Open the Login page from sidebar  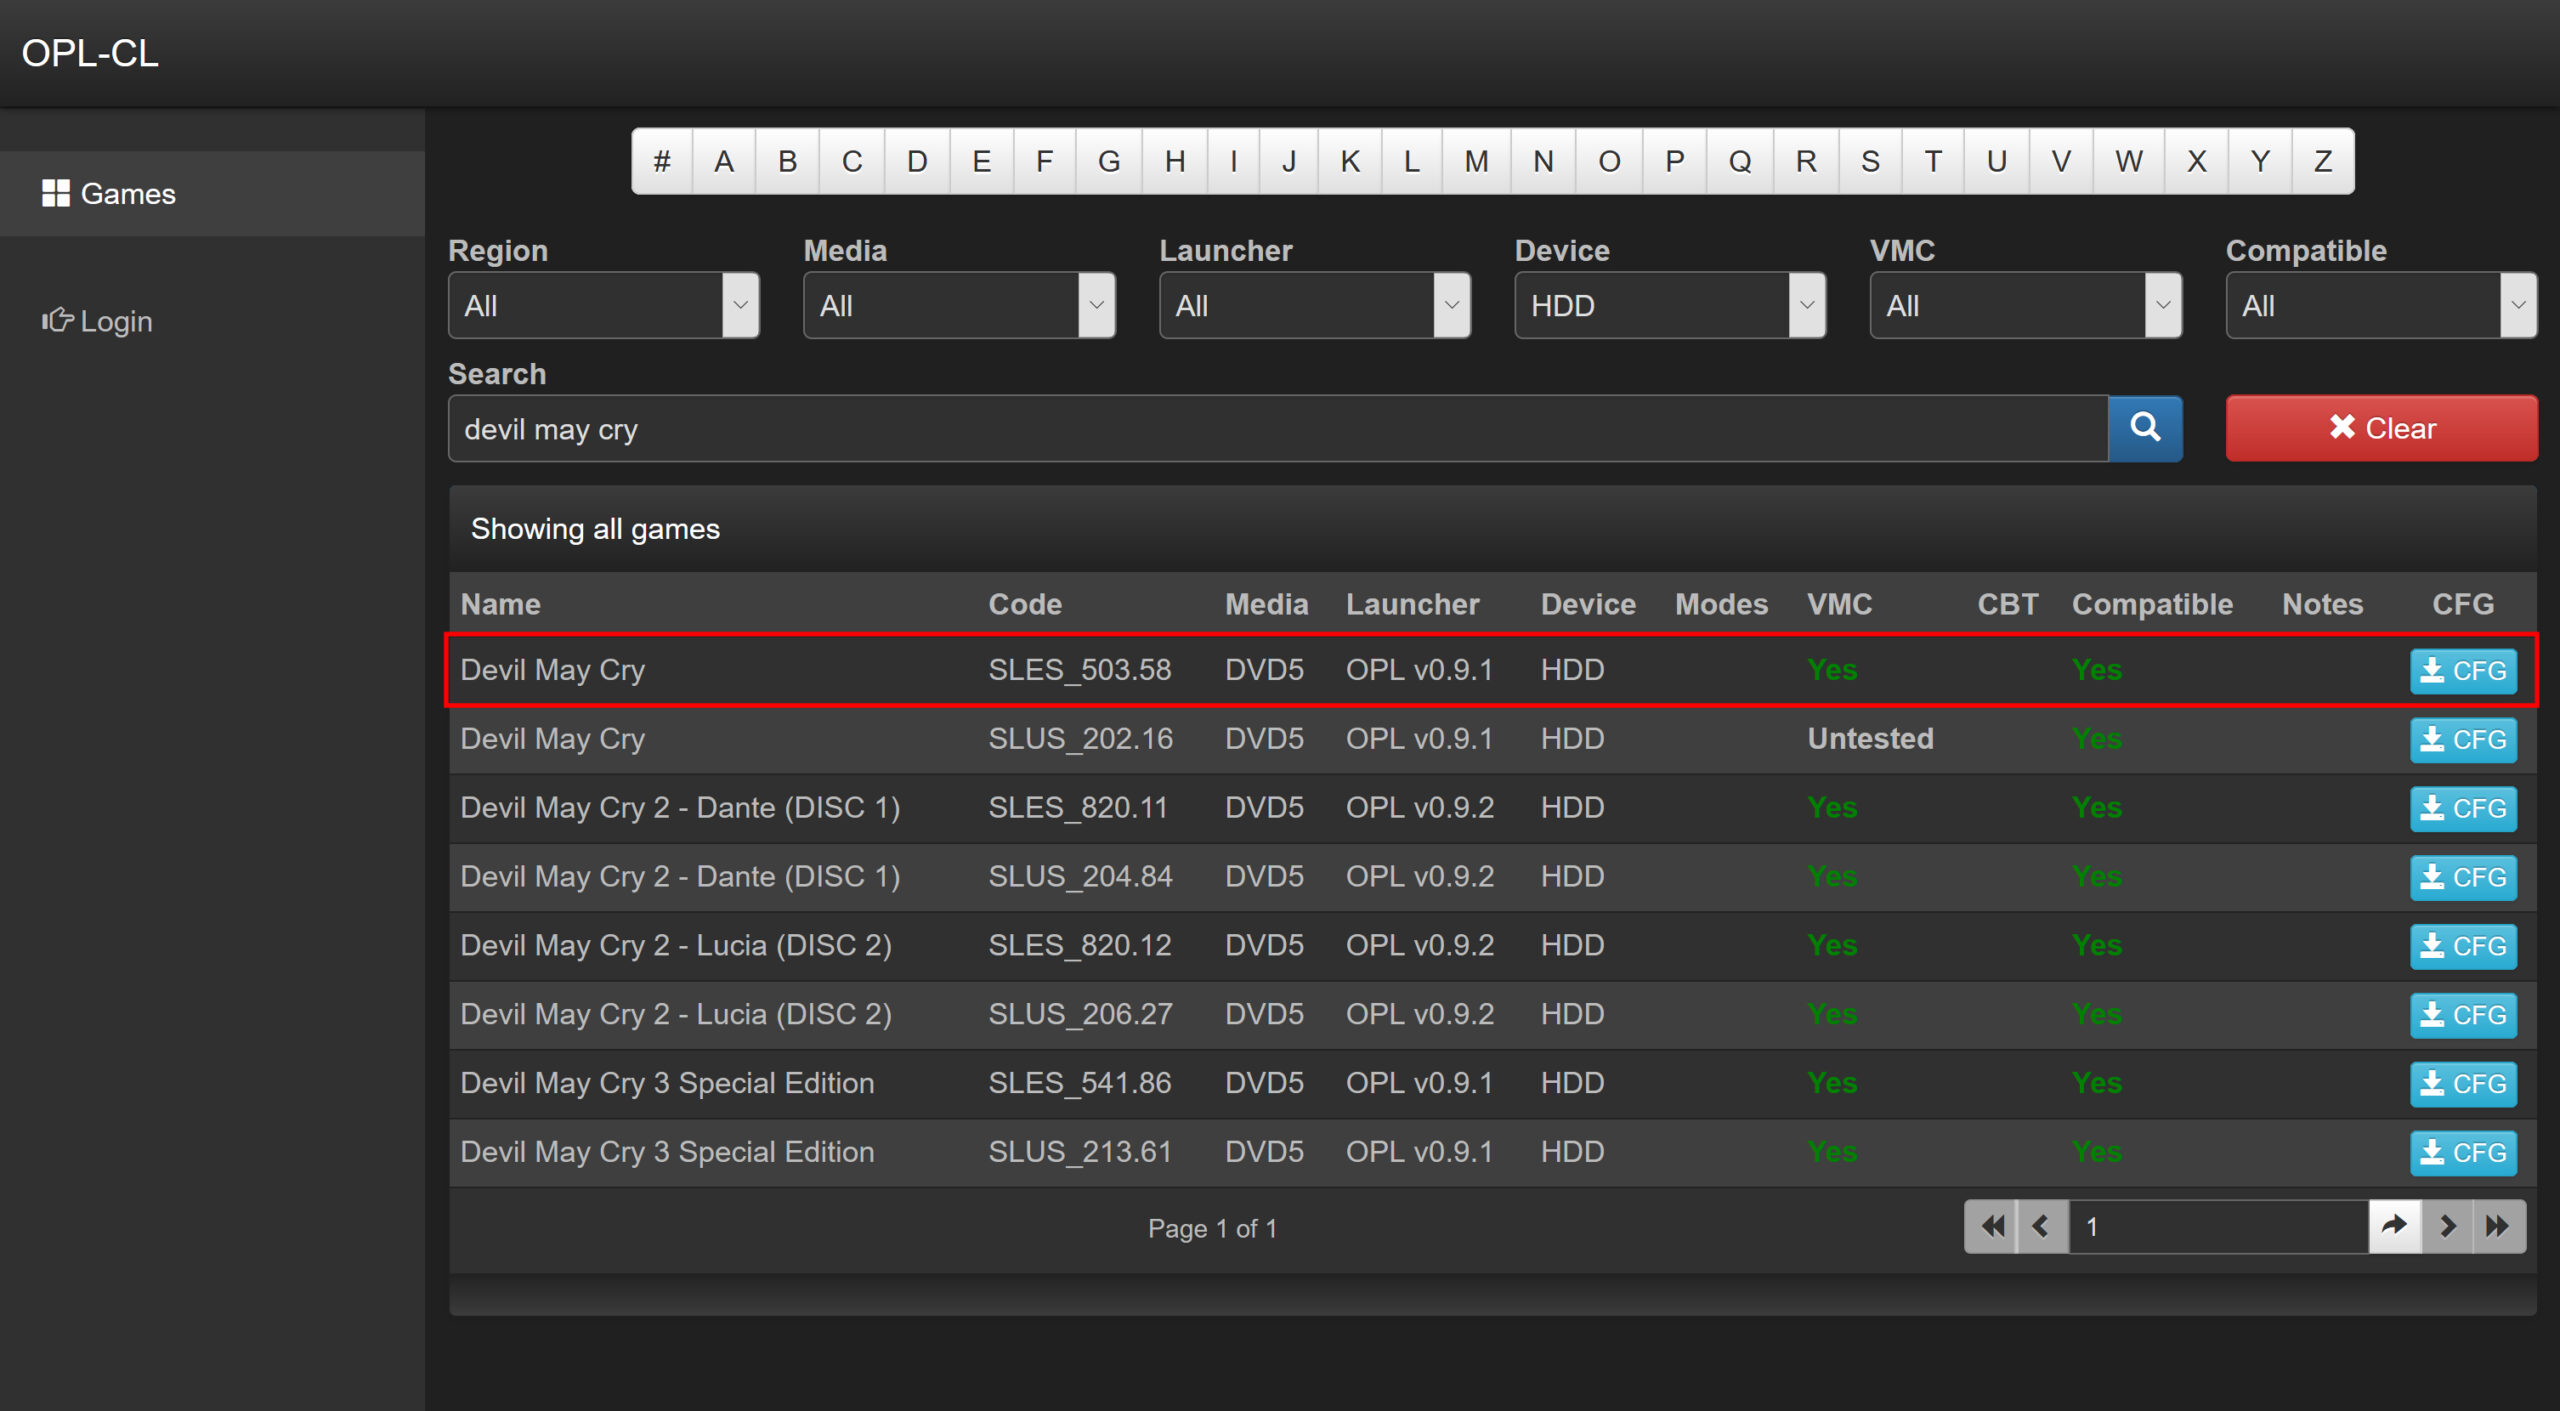[97, 321]
